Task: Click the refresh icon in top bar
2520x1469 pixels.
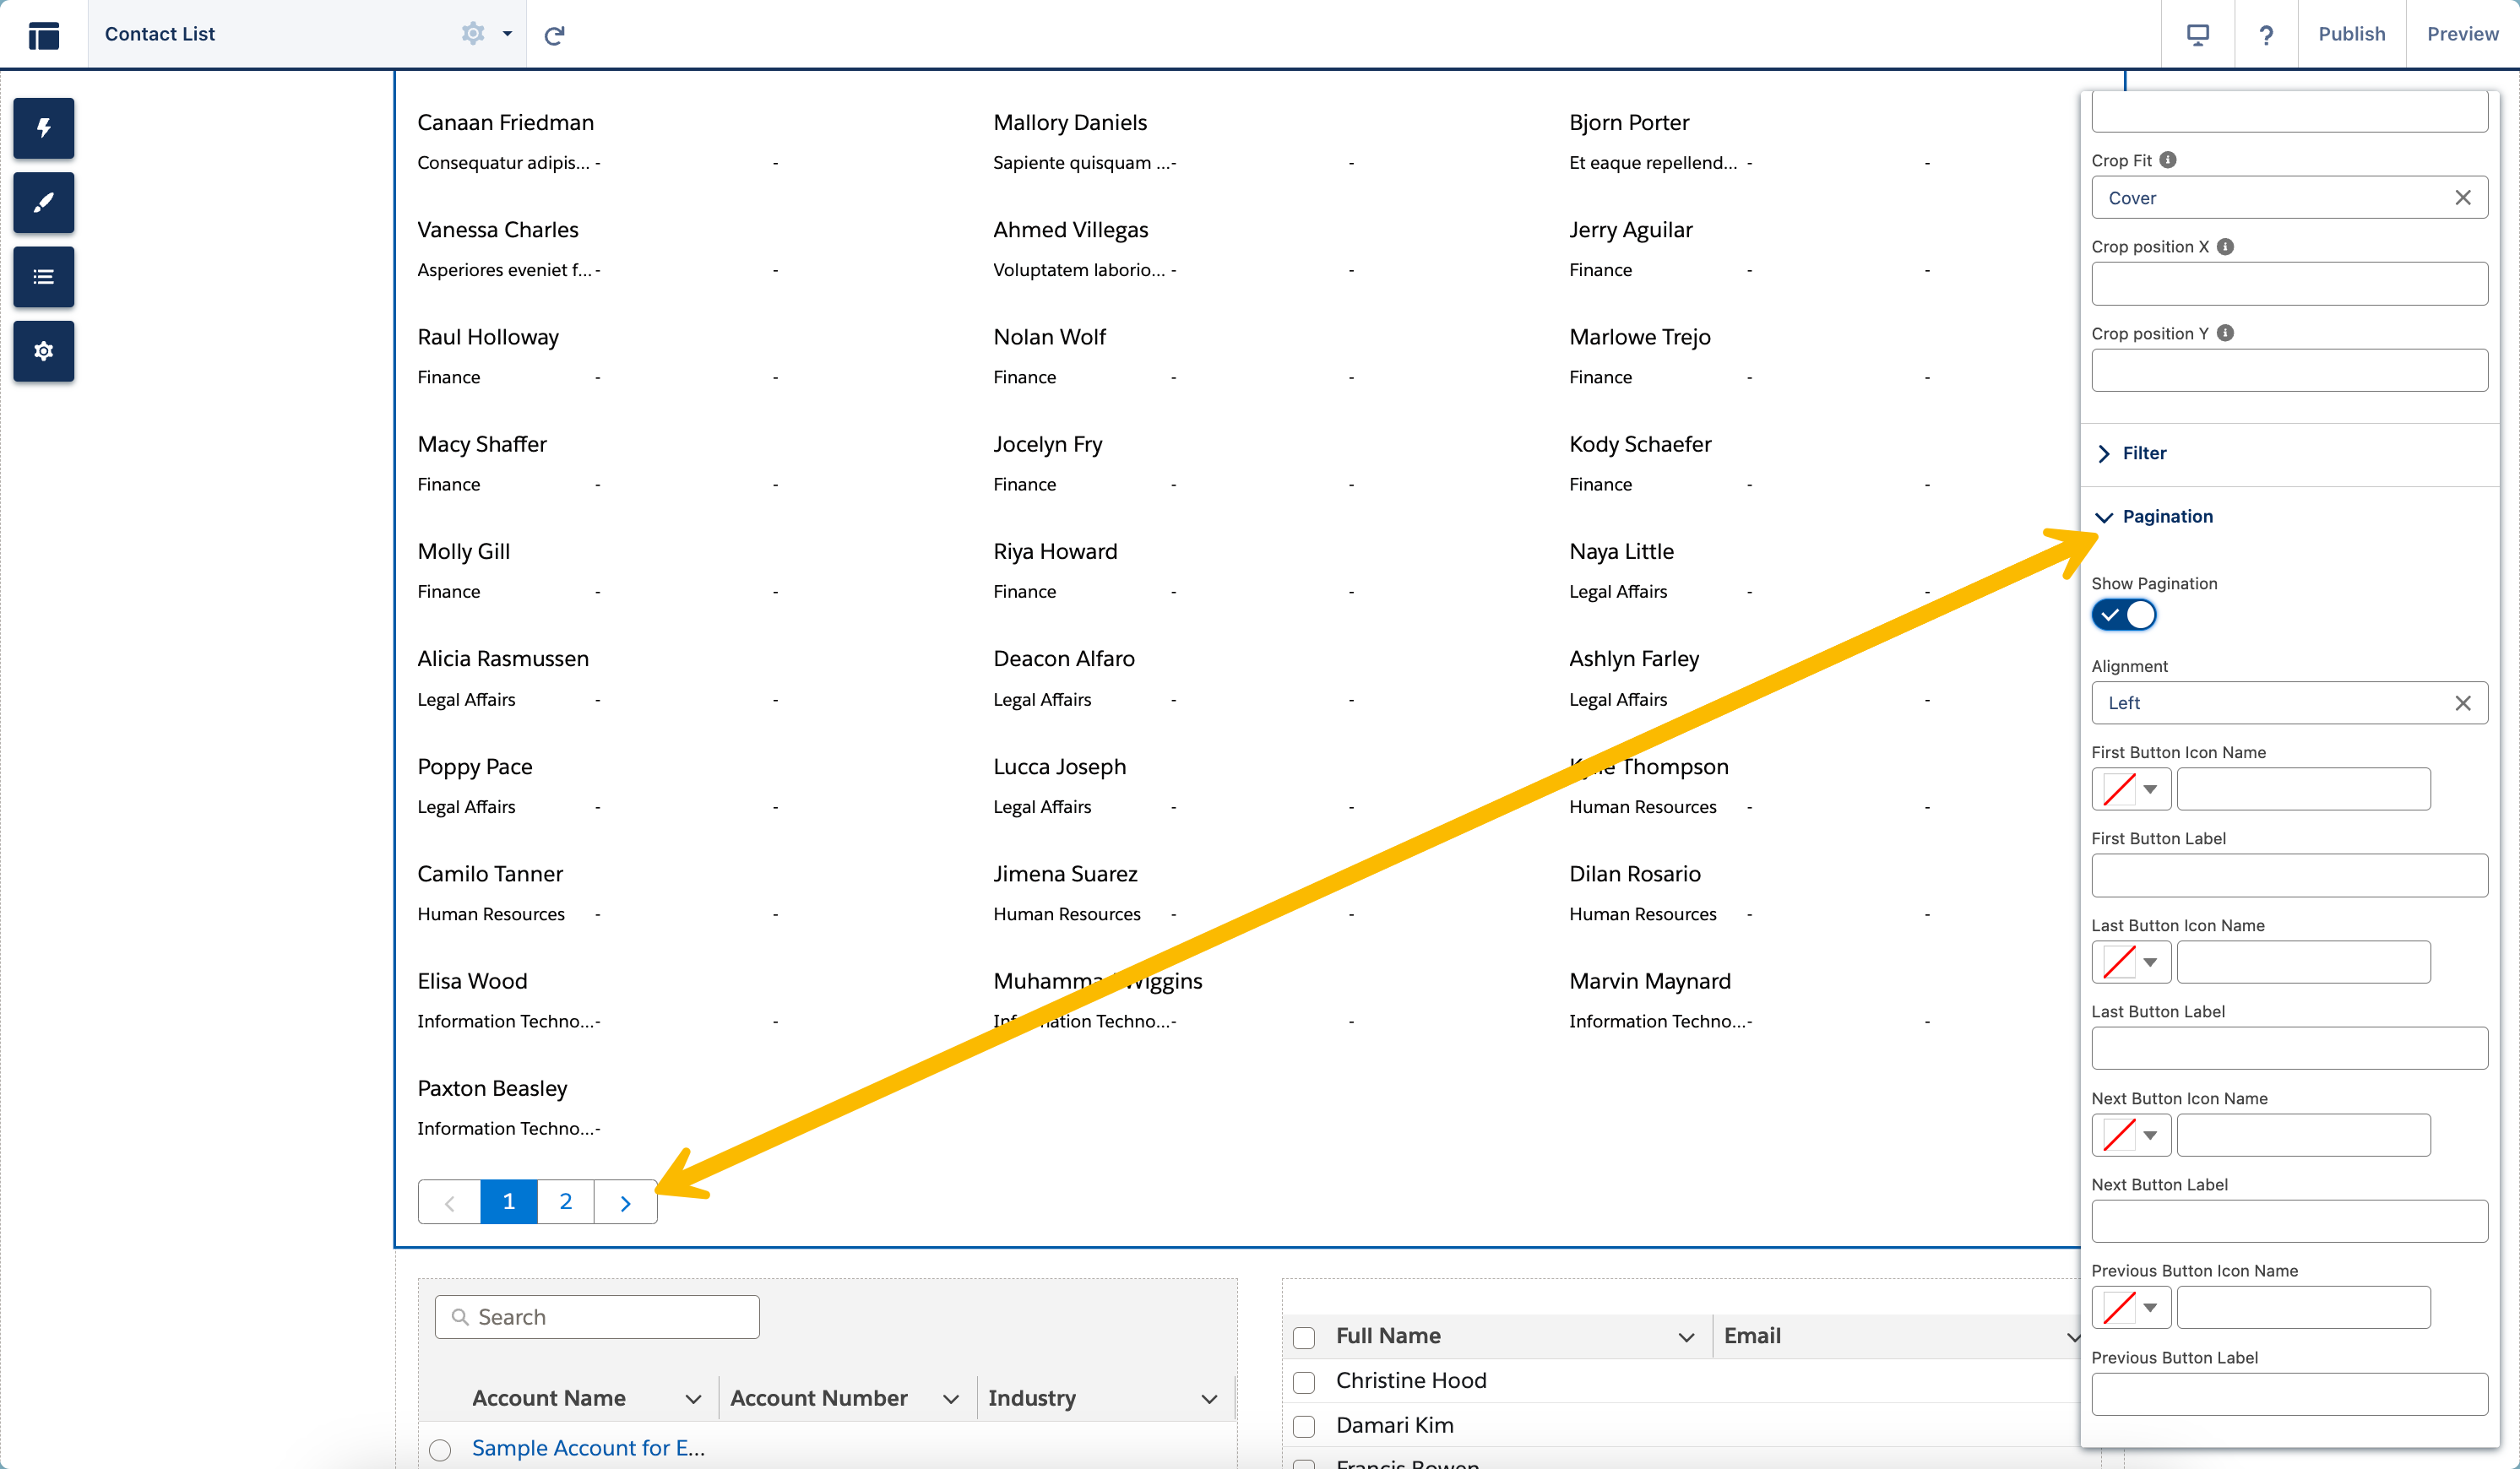Action: tap(554, 35)
